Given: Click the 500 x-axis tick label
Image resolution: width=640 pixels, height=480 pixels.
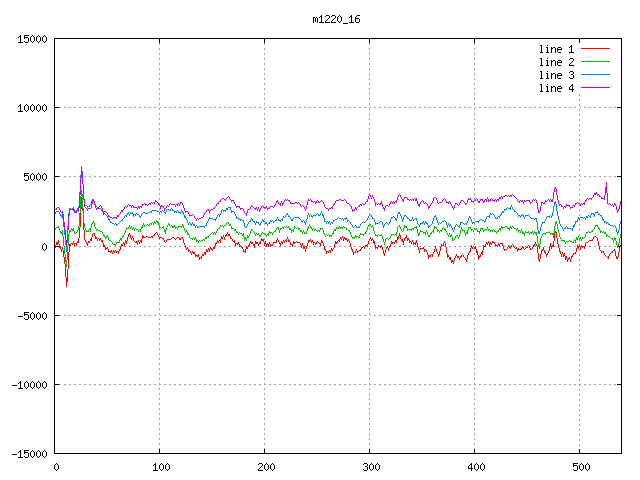Looking at the screenshot, I should click(580, 467).
